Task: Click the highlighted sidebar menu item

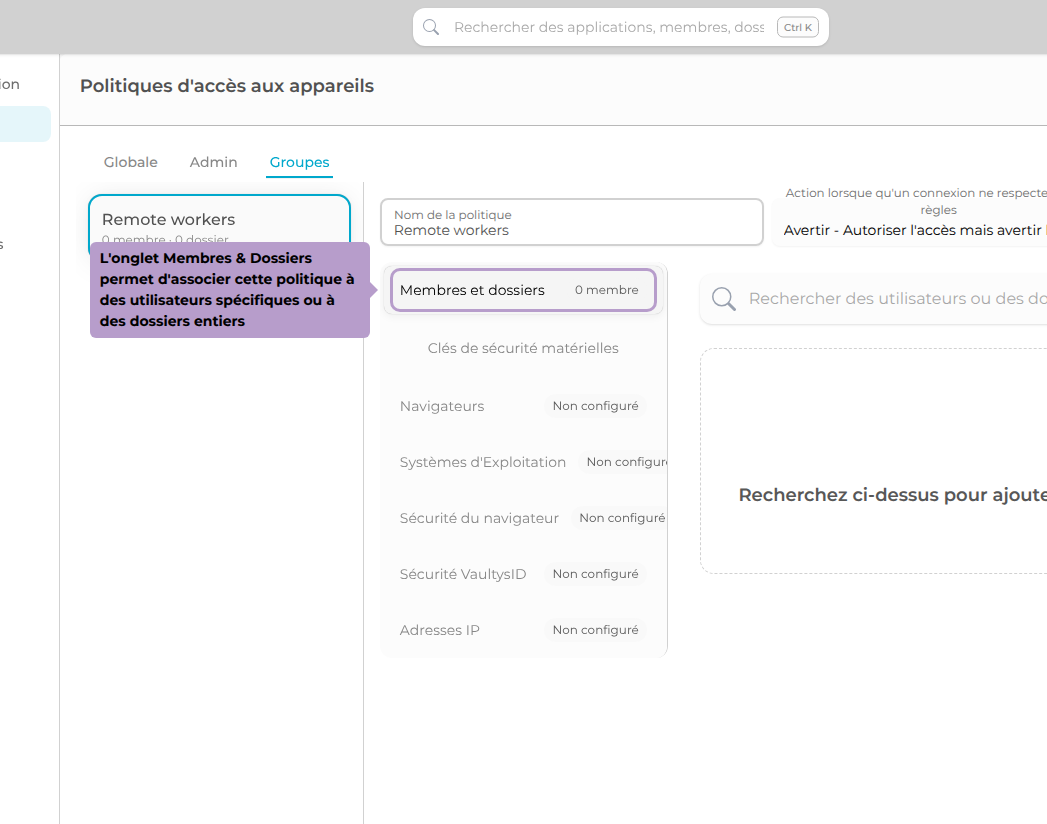Action: (25, 124)
